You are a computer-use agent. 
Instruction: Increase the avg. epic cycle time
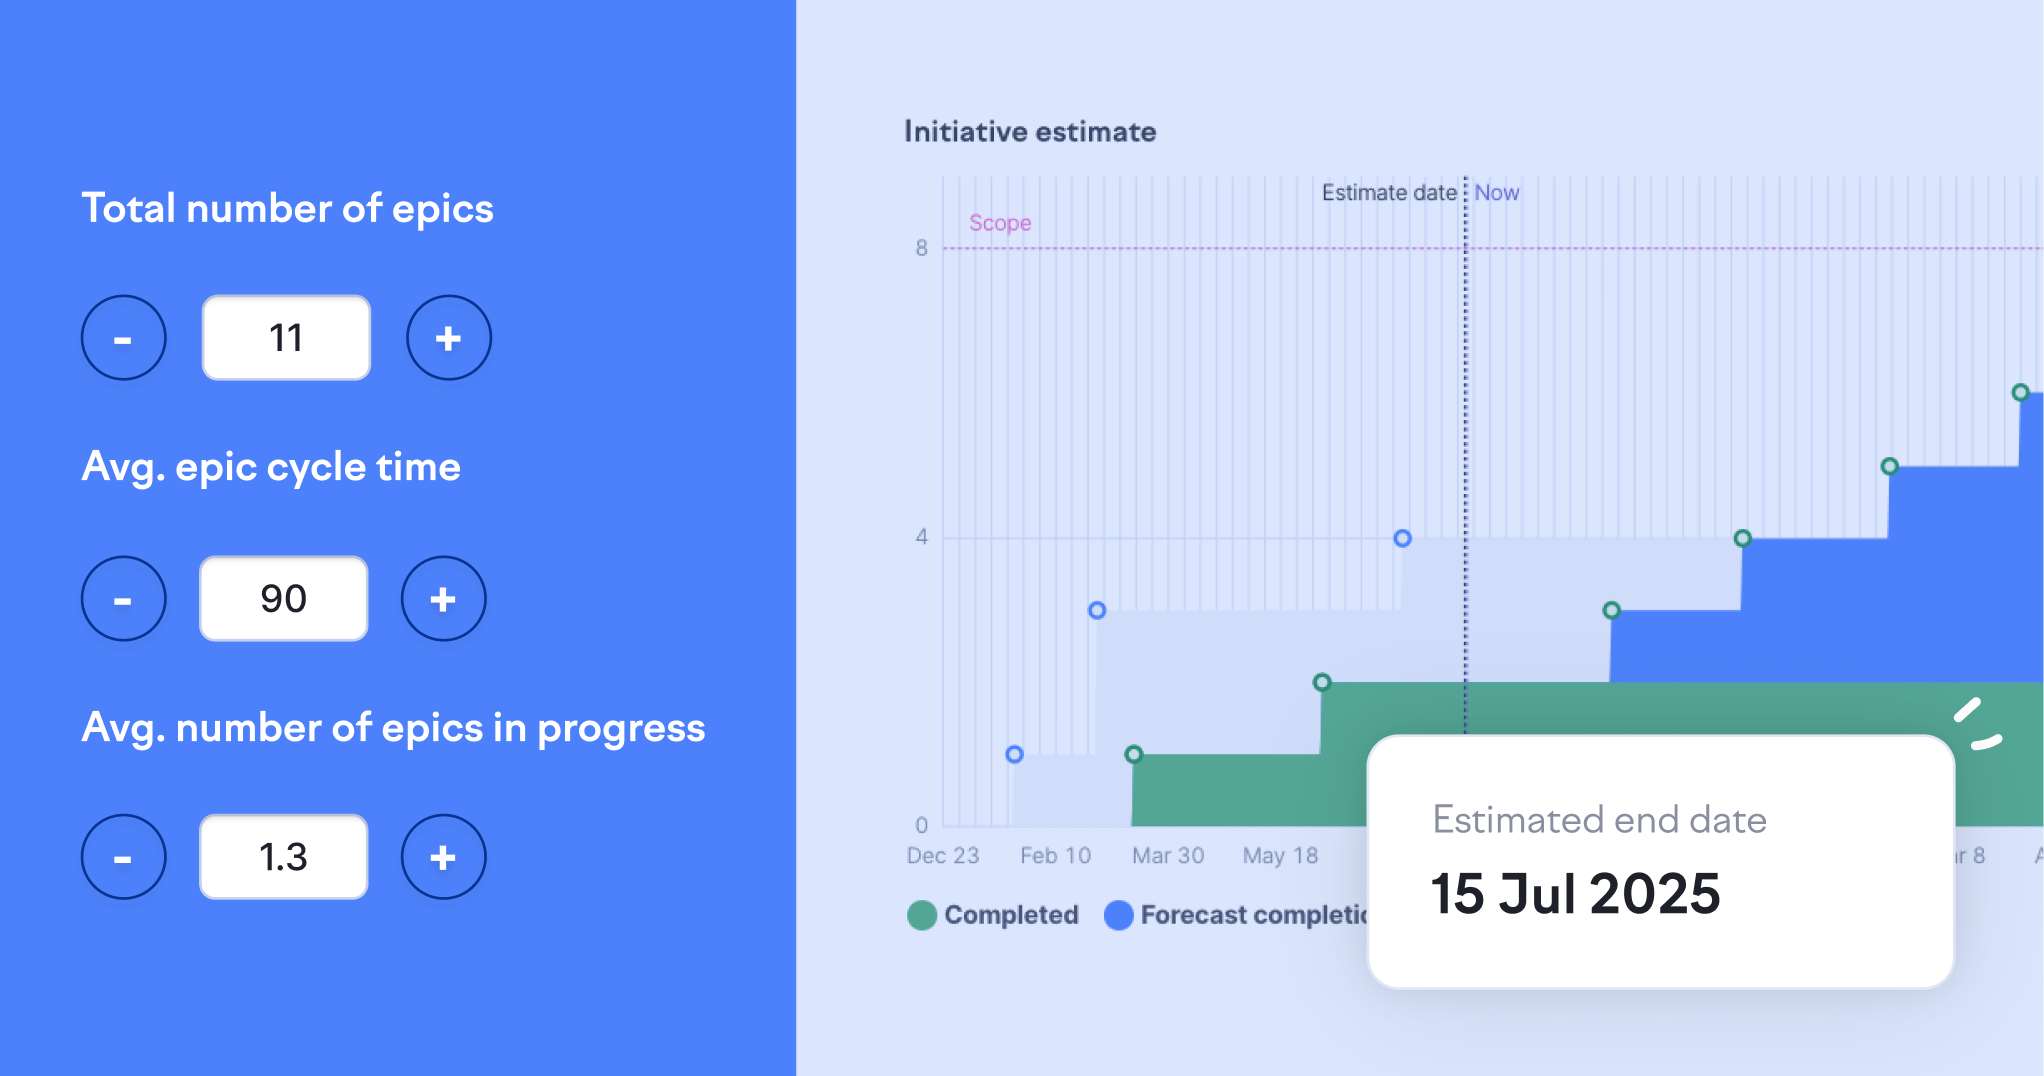443,599
